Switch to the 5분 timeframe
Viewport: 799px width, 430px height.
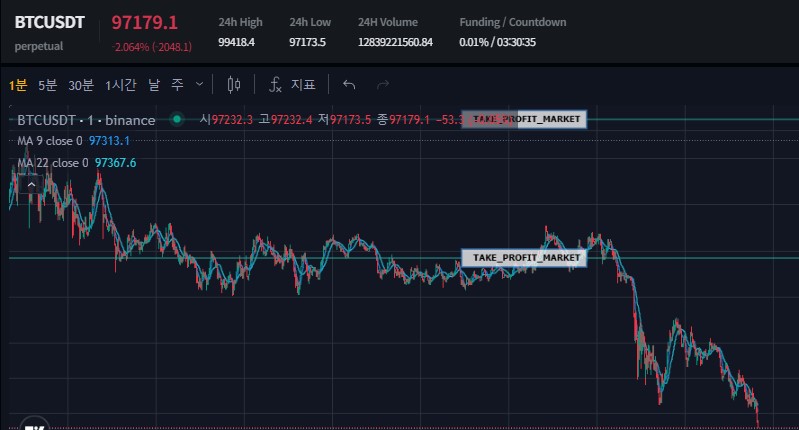(x=47, y=85)
